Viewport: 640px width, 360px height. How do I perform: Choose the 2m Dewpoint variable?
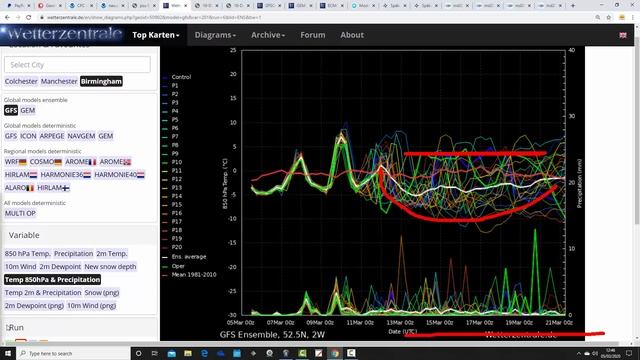pos(60,267)
